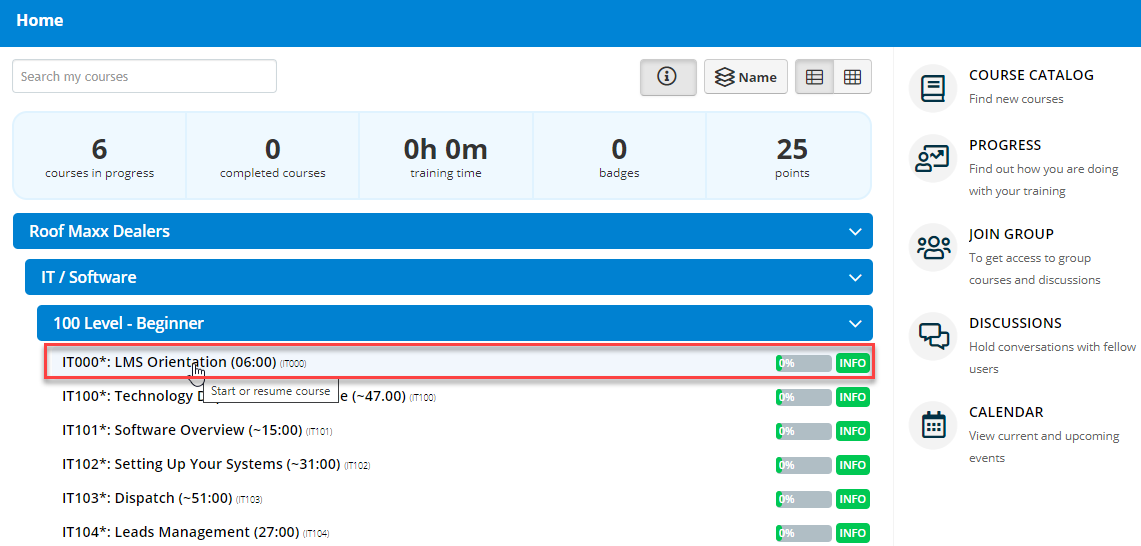The height and width of the screenshot is (546, 1141).
Task: Click INFO button for Software Overview
Action: 852,431
